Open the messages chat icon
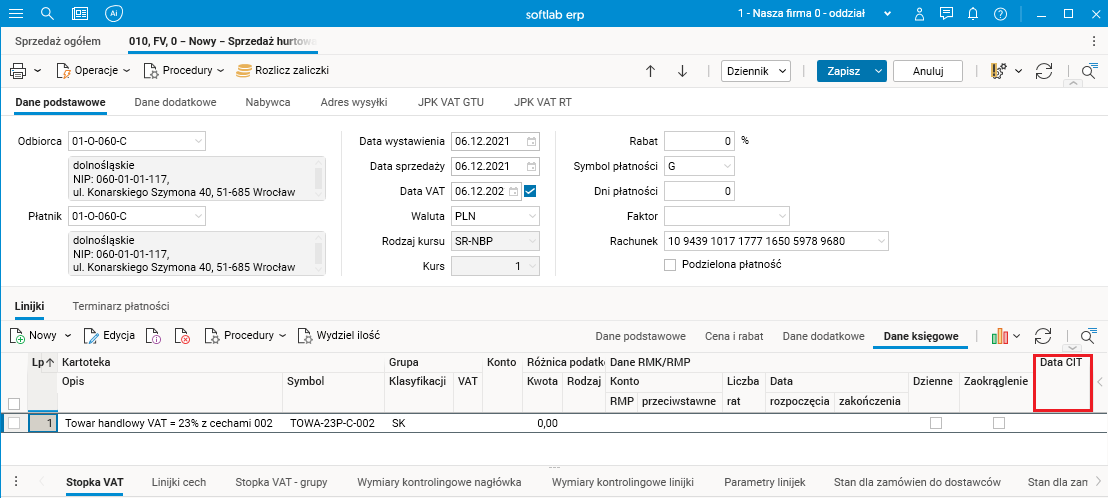This screenshot has width=1108, height=498. pyautogui.click(x=946, y=13)
